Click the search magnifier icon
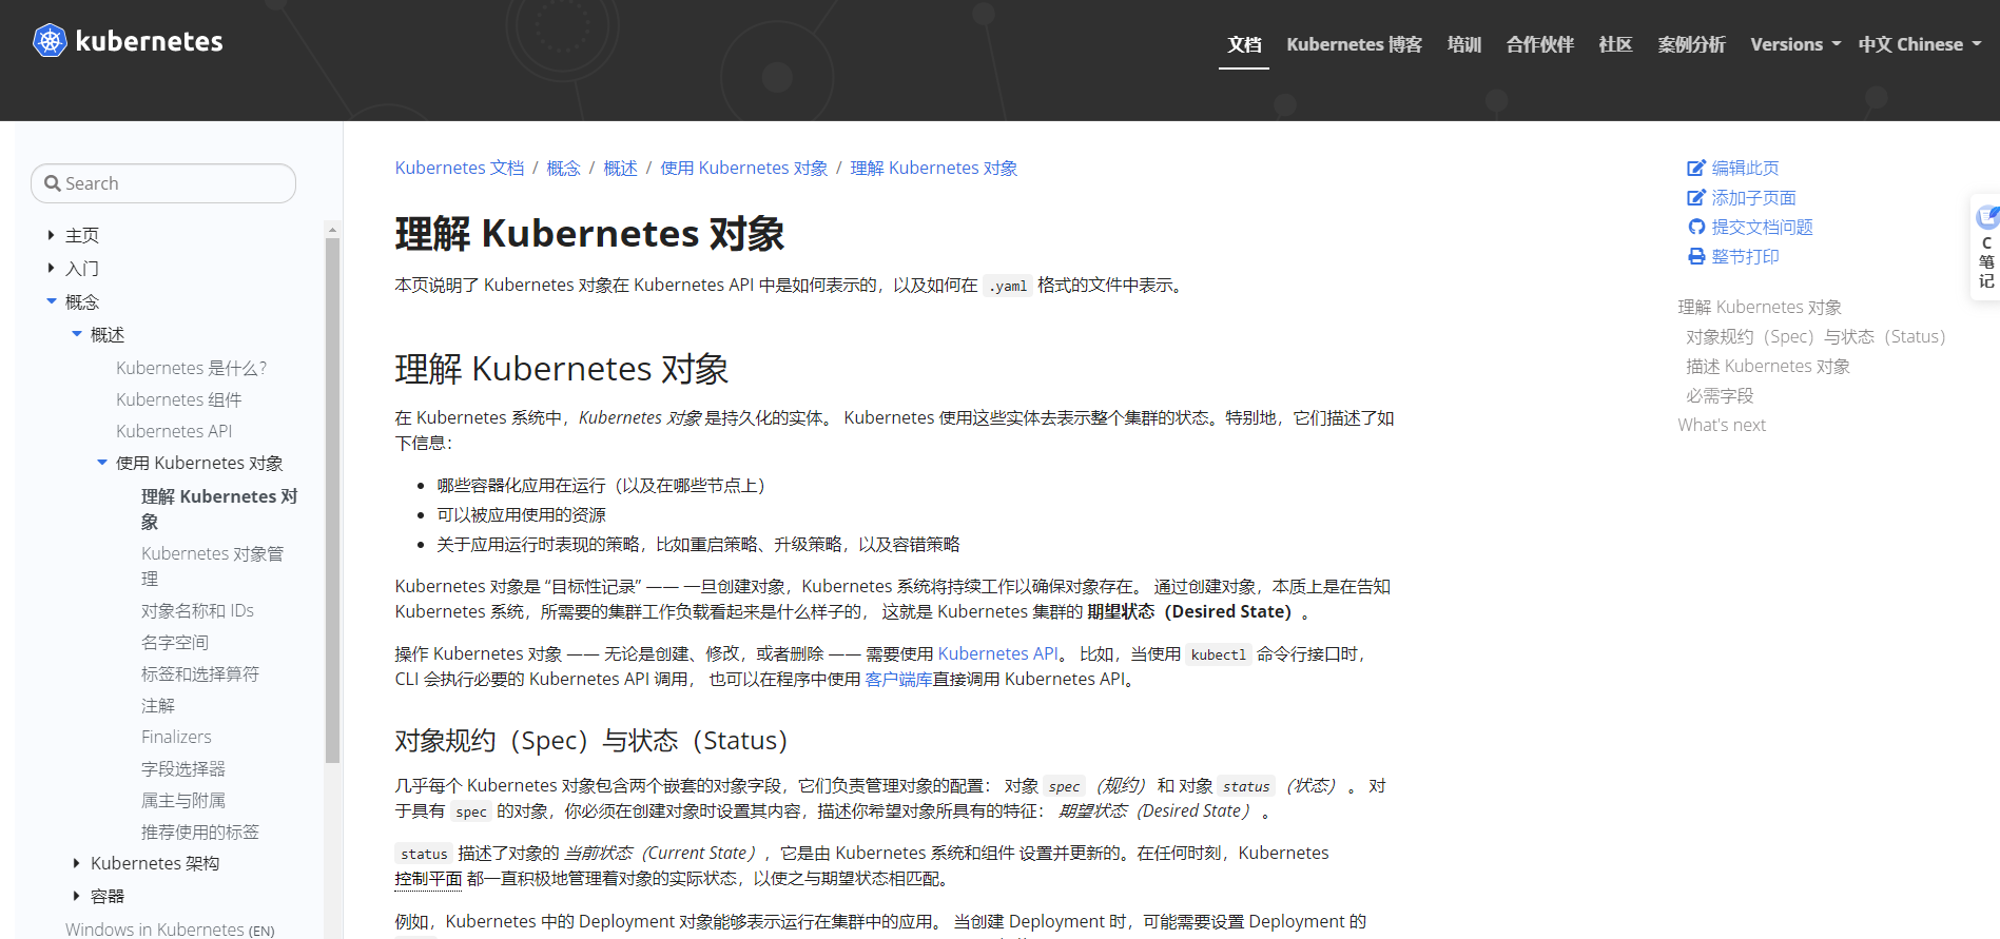This screenshot has width=2000, height=939. click(53, 184)
